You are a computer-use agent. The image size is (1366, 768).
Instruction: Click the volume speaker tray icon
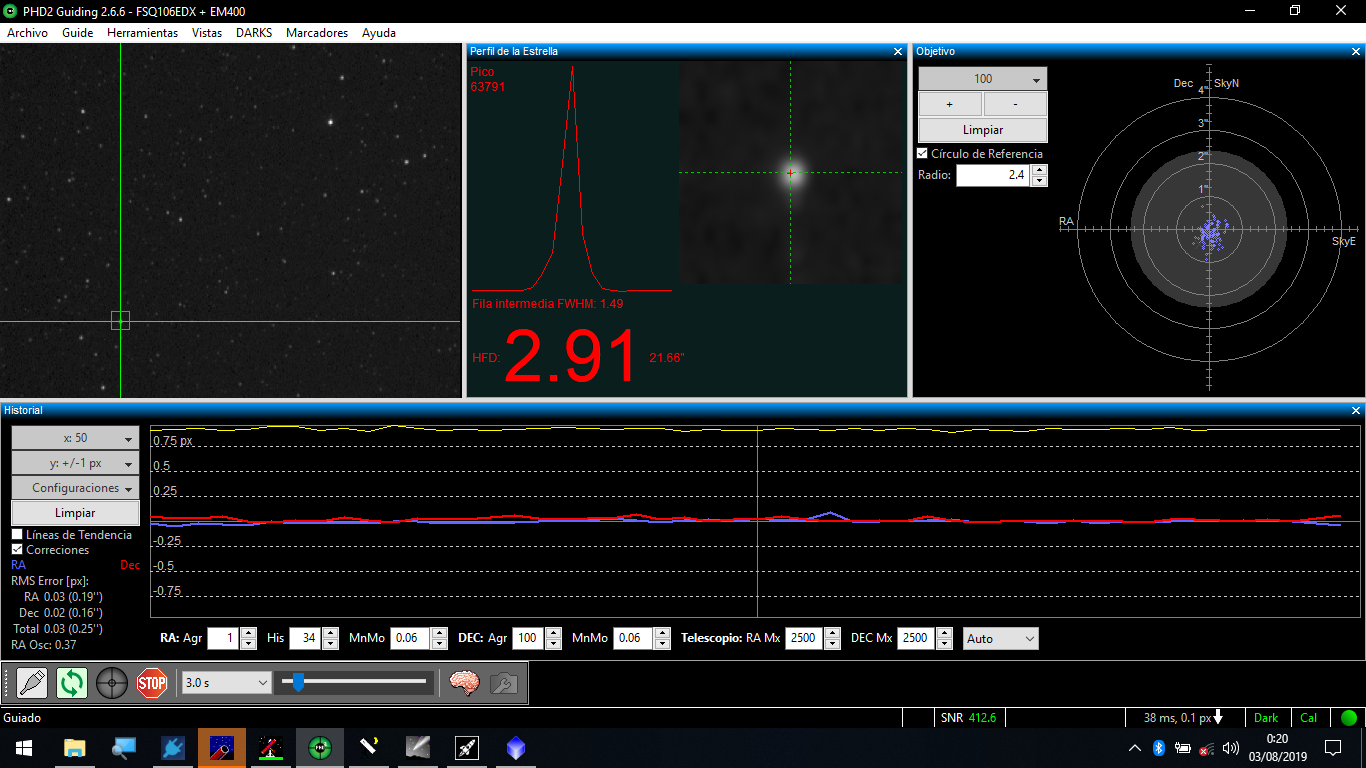pos(1231,748)
